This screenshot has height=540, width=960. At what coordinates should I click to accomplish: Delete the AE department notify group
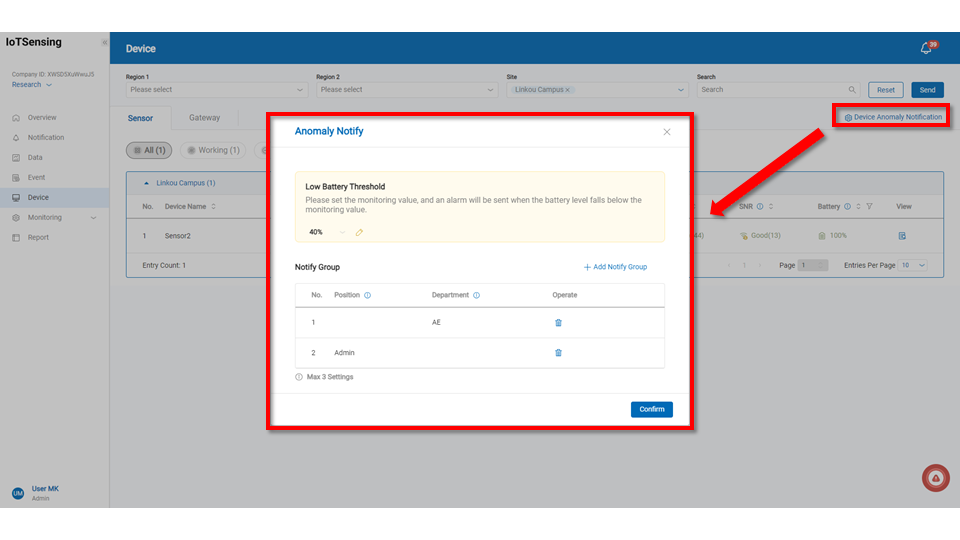coord(558,323)
